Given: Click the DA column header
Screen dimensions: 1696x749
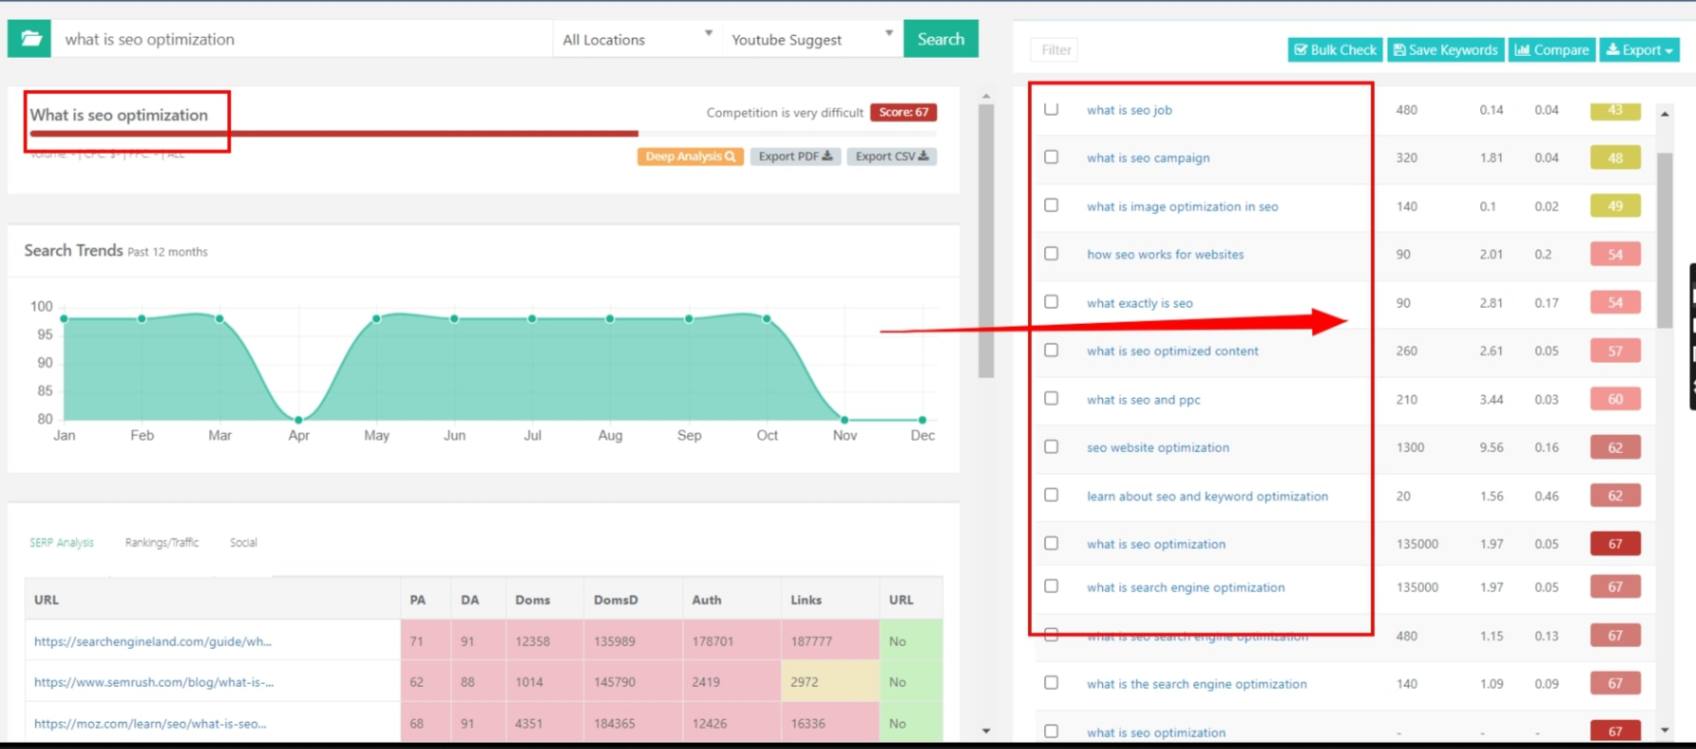Looking at the screenshot, I should (469, 600).
